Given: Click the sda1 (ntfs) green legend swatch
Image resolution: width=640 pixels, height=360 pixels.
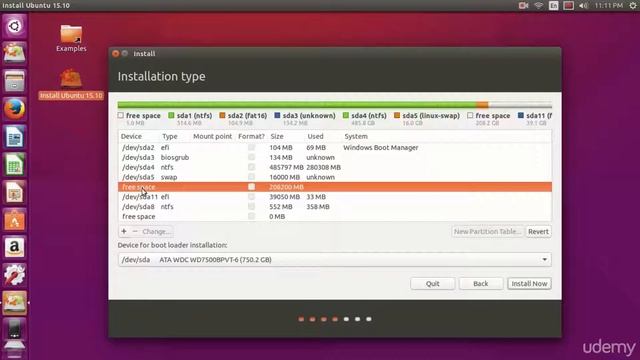Looking at the screenshot, I should [x=171, y=116].
